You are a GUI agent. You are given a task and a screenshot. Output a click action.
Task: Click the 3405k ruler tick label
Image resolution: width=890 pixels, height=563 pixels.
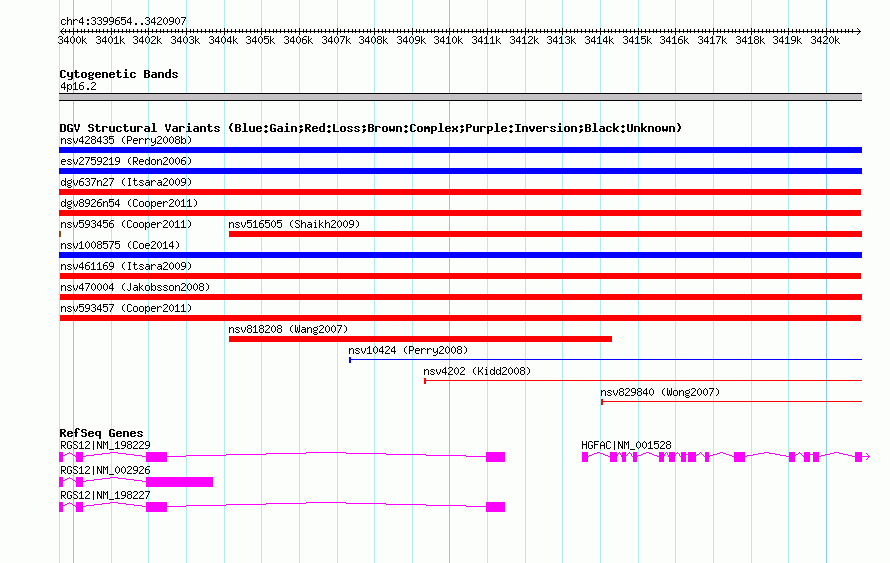(260, 40)
